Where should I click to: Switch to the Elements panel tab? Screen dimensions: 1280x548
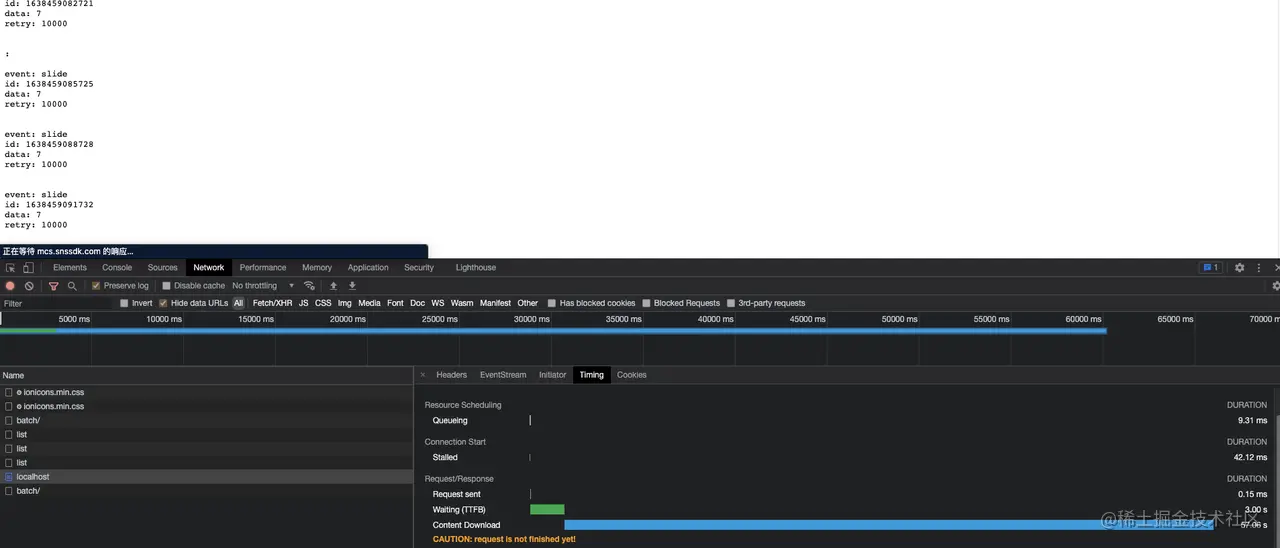coord(70,268)
